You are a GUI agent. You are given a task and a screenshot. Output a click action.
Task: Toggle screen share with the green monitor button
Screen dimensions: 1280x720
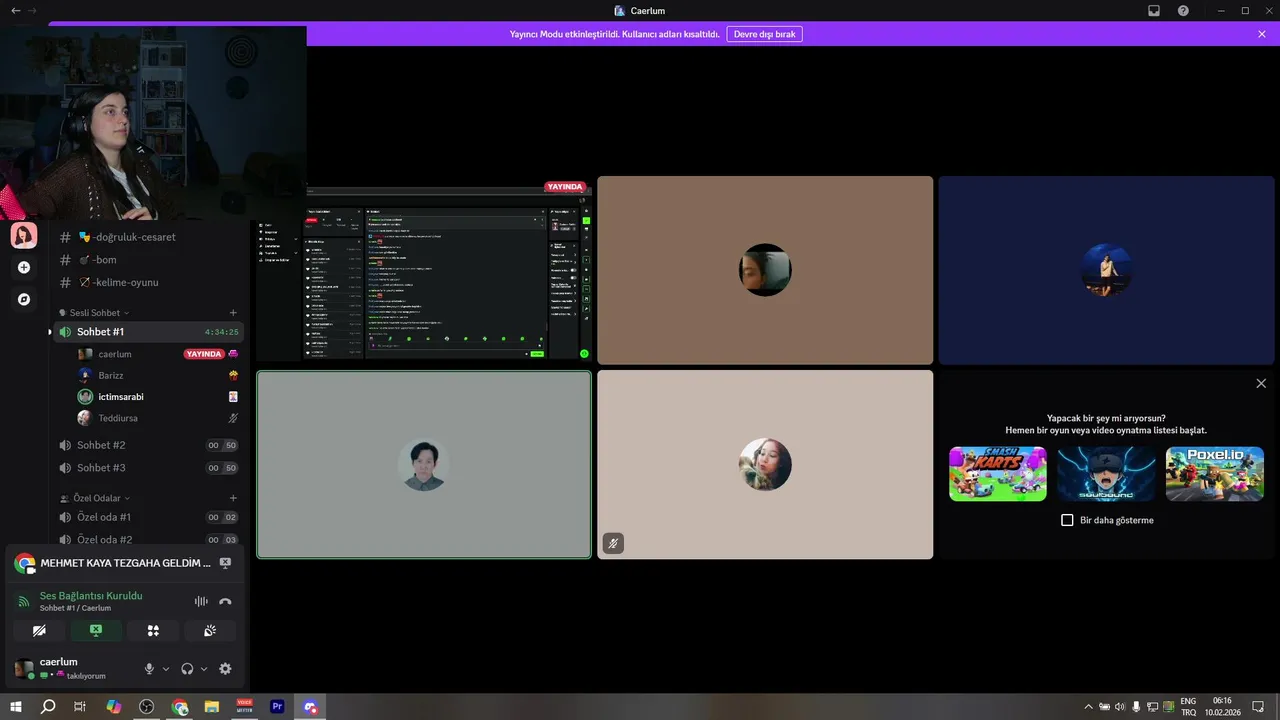[96, 631]
